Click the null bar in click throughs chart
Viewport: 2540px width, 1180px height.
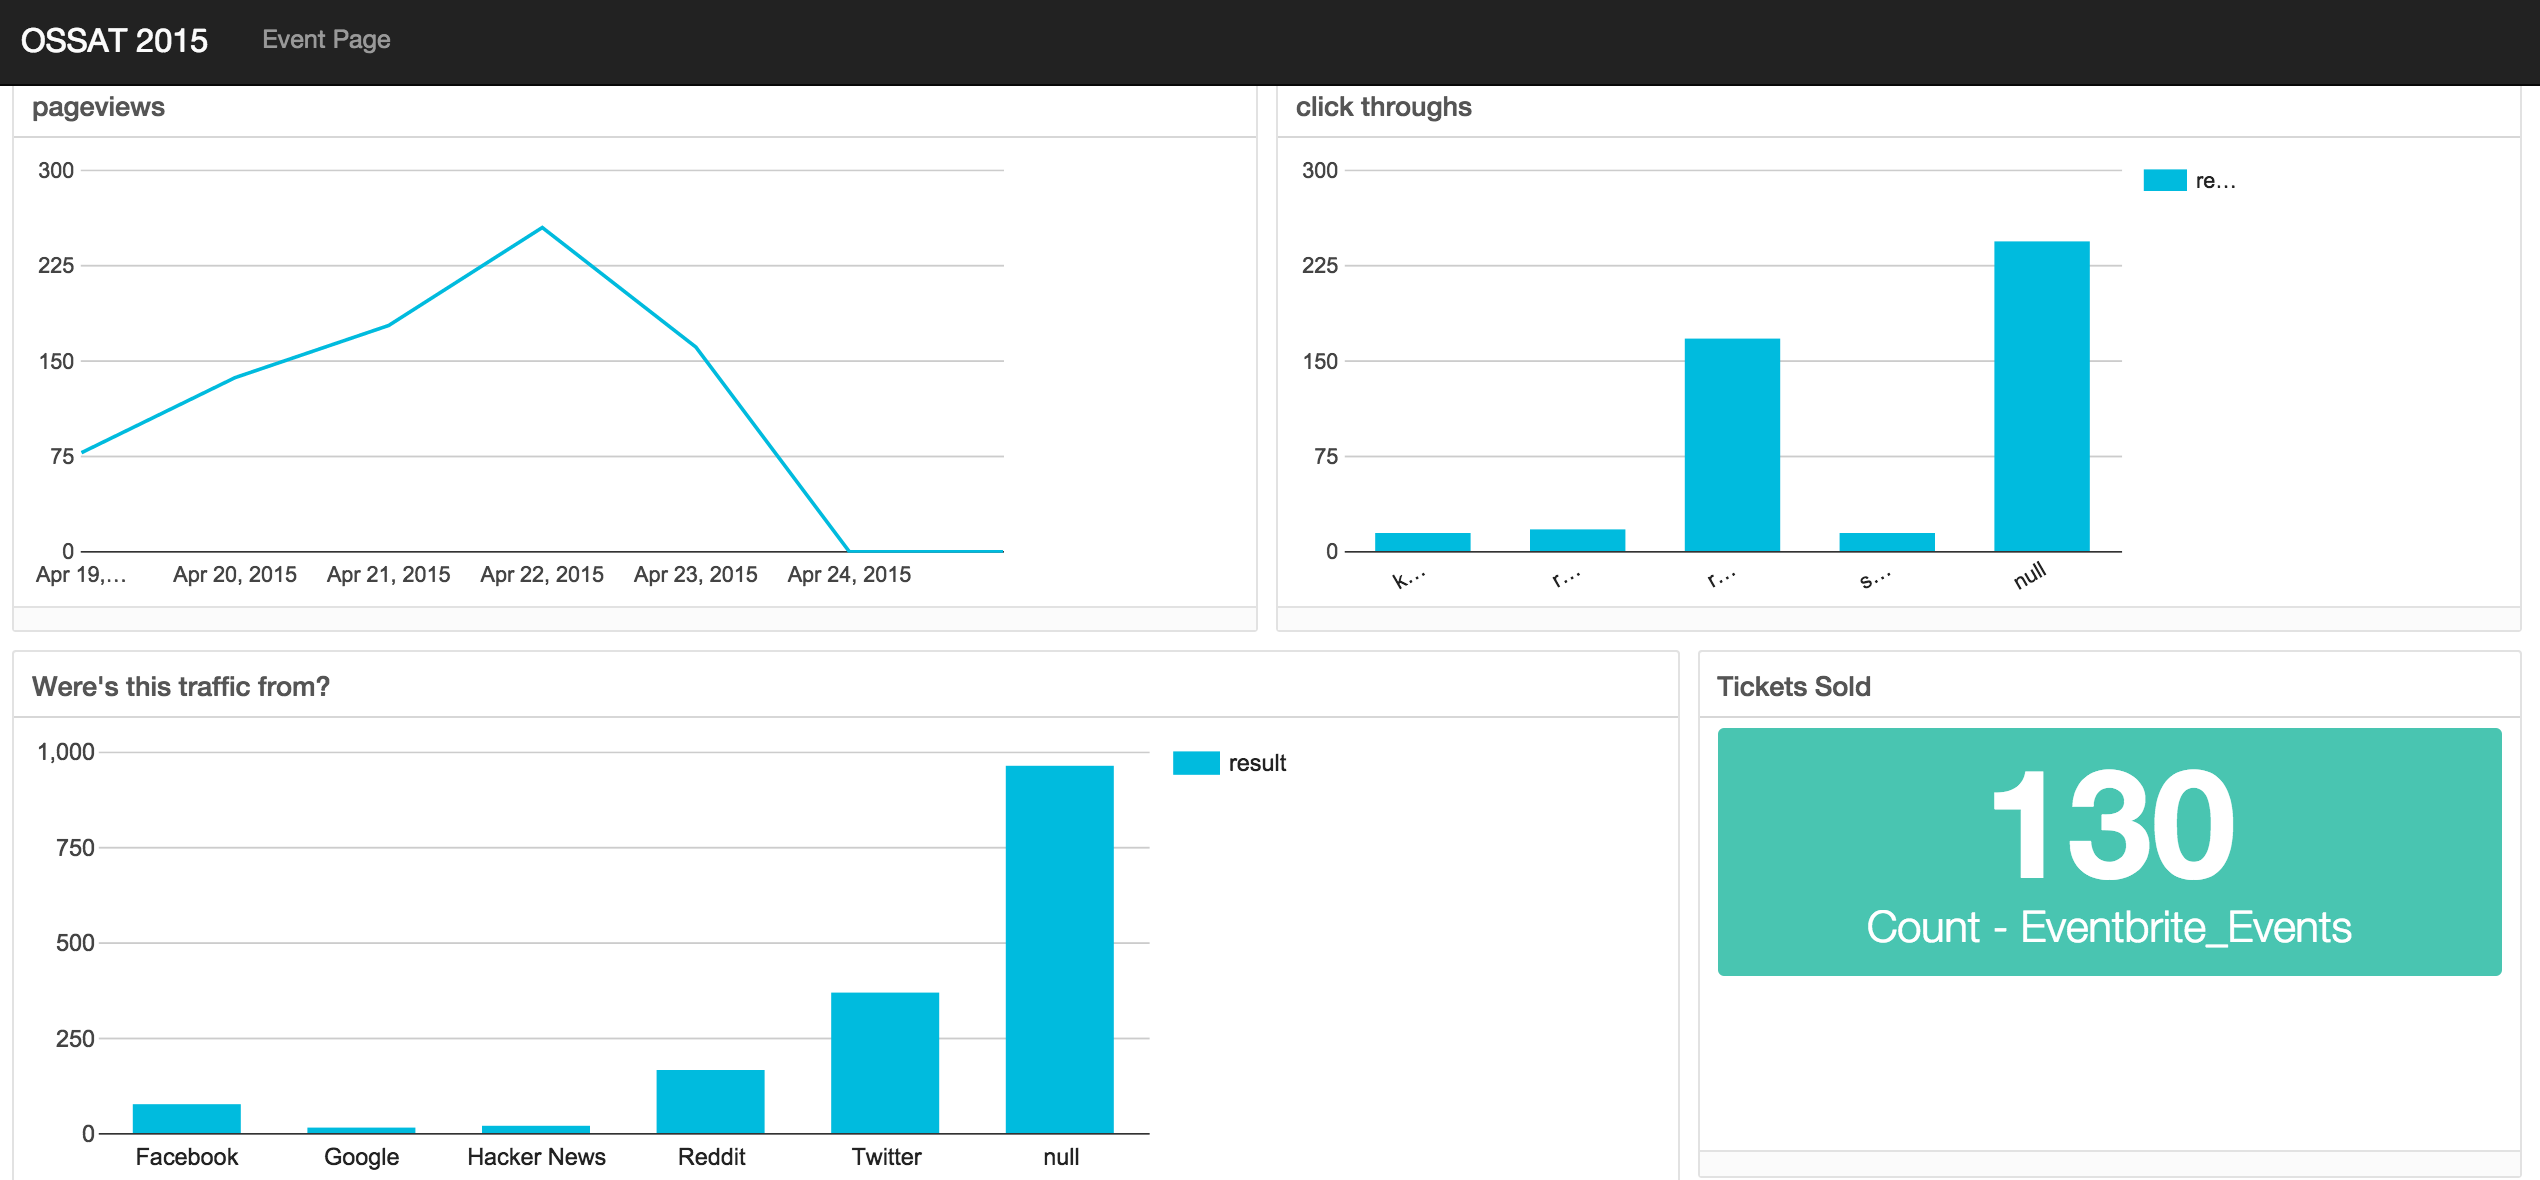[x=2041, y=396]
